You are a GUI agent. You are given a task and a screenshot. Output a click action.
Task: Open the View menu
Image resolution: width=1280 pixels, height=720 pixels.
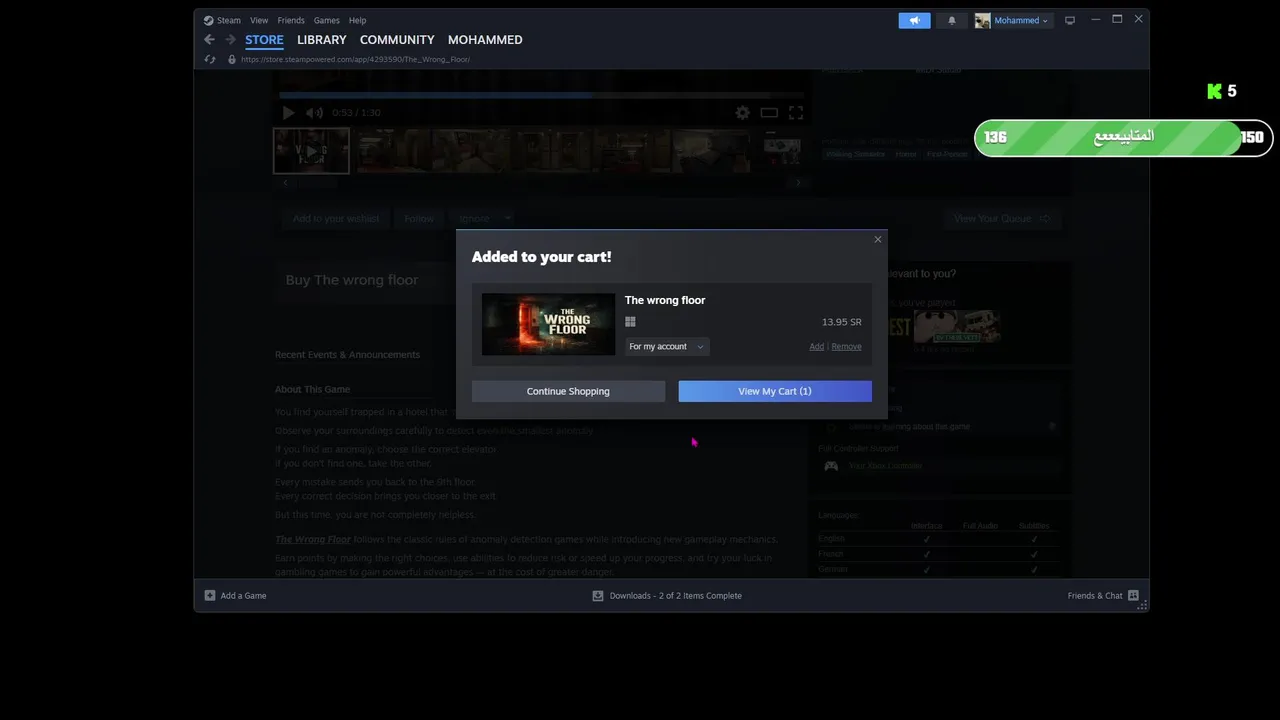click(x=259, y=20)
